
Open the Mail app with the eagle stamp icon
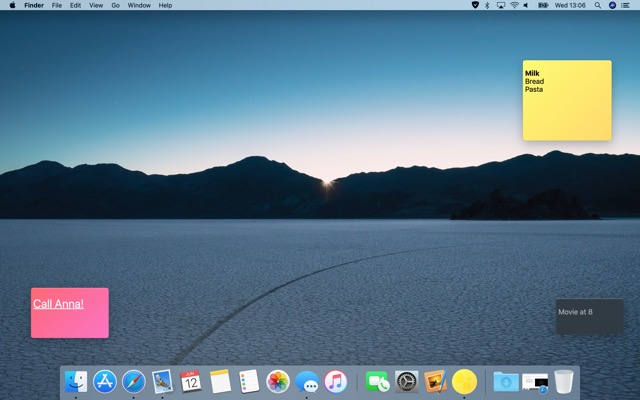[x=162, y=382]
